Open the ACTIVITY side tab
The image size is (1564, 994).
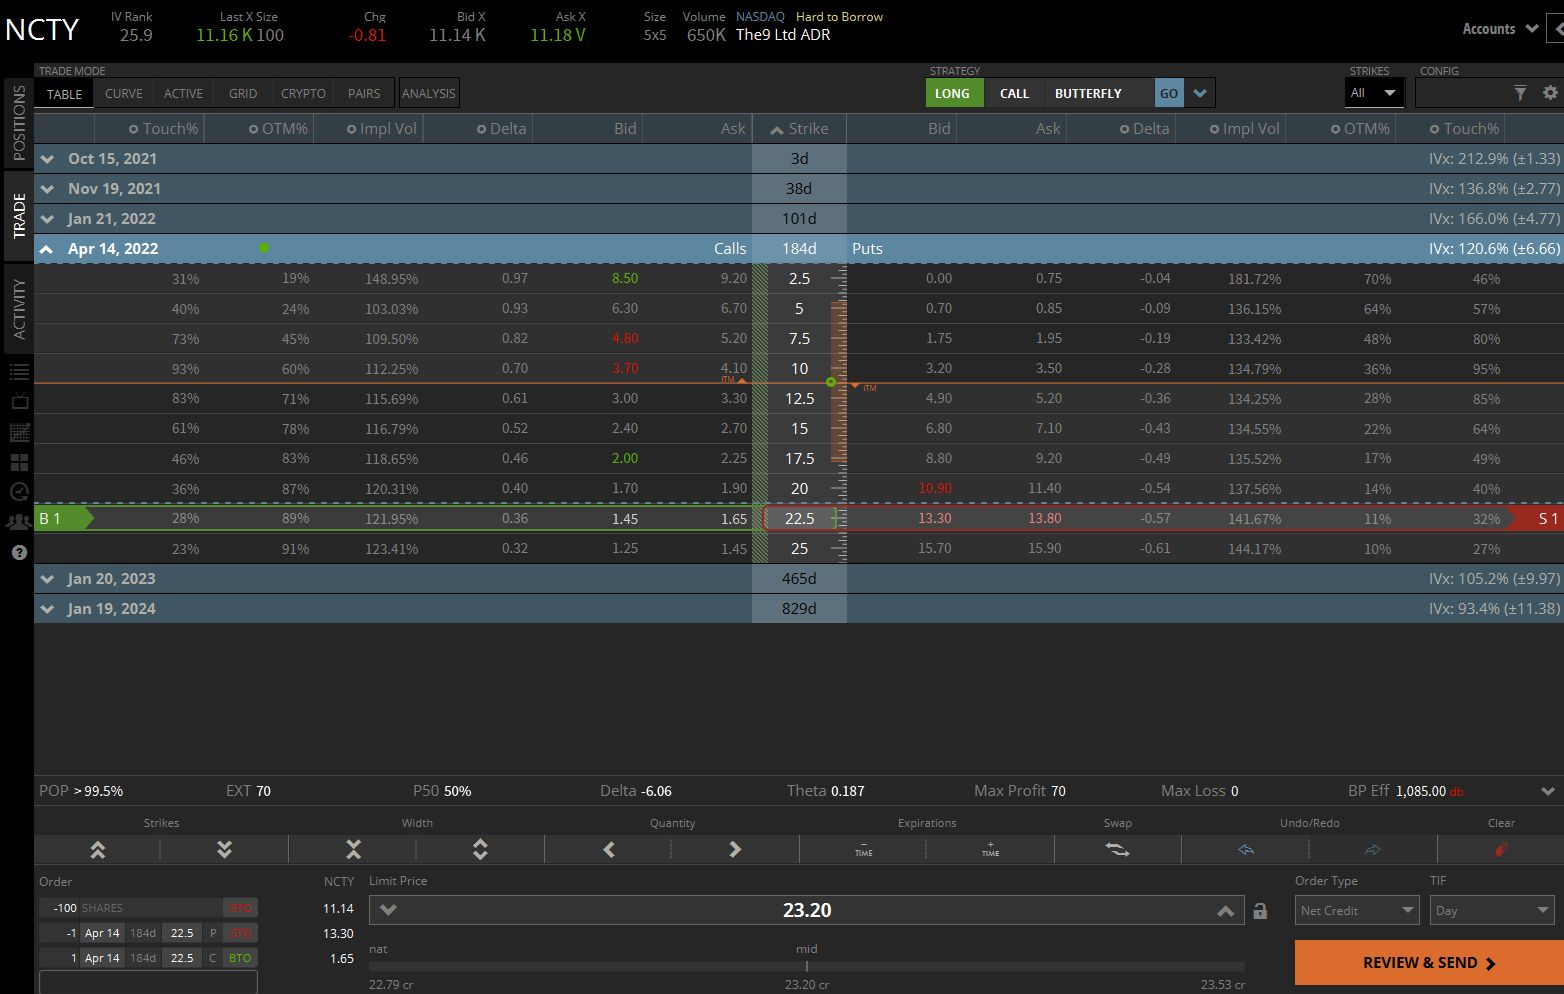click(18, 309)
